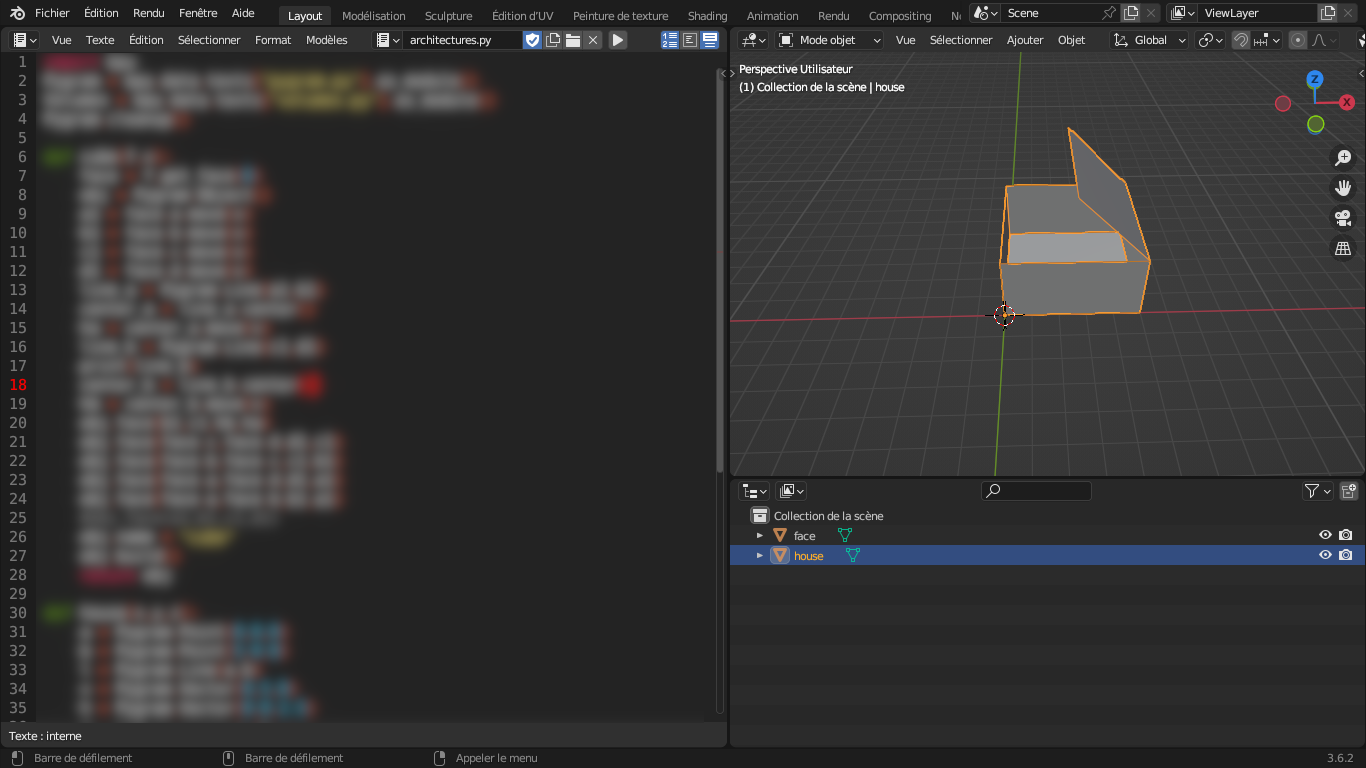Toggle camera view with the camera icon
1366x768 pixels.
click(x=1343, y=218)
